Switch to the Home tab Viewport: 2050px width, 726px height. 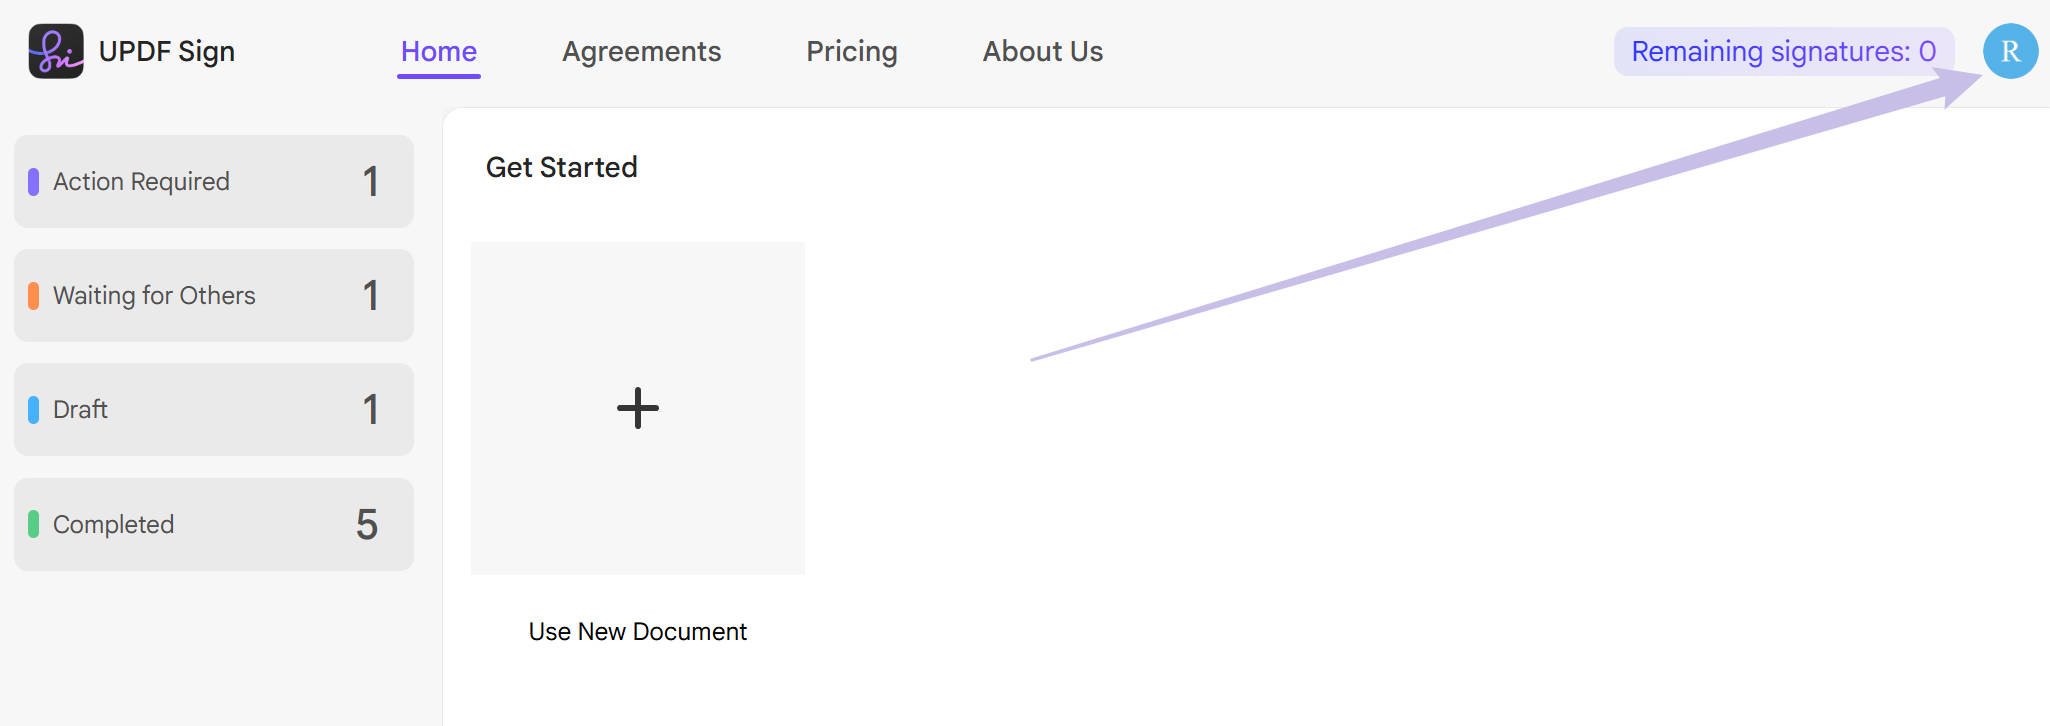point(439,51)
